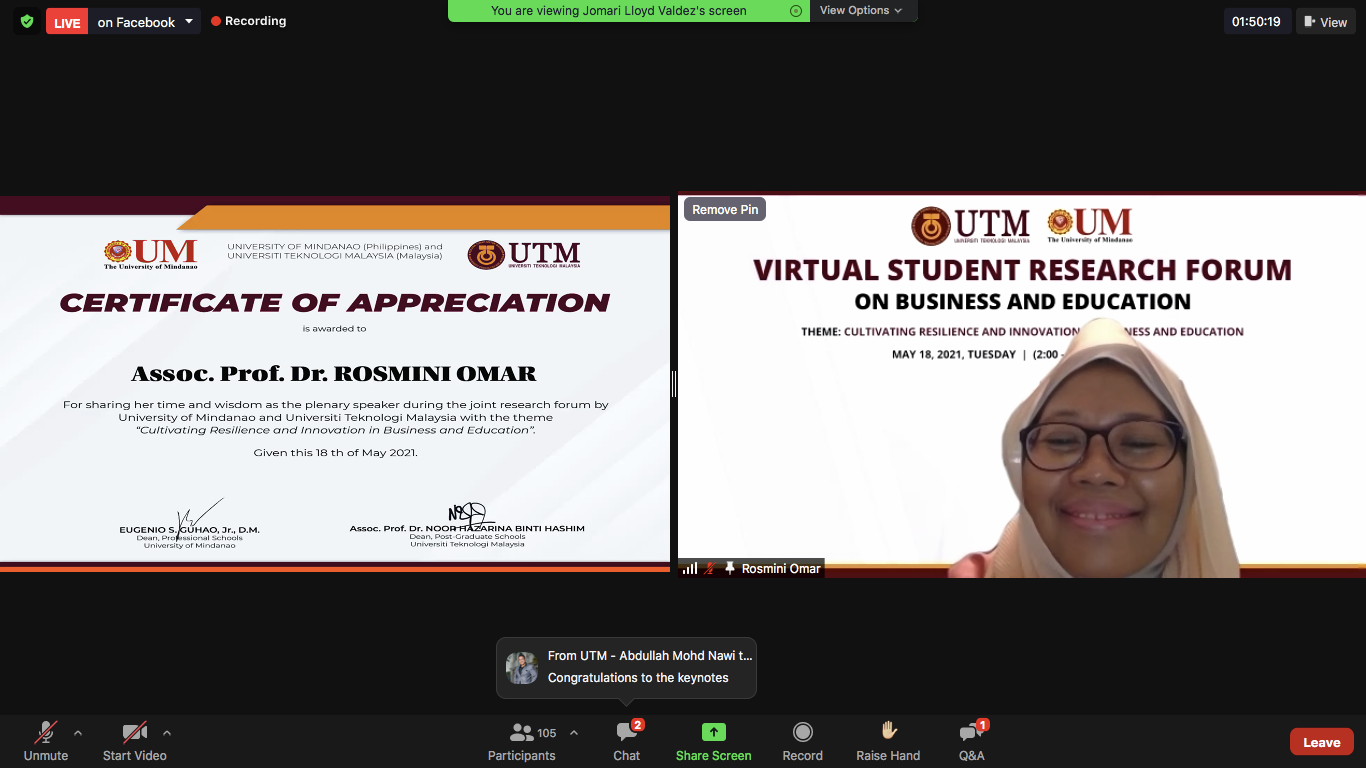This screenshot has height=768, width=1366.
Task: Click the signal strength bars icon
Action: point(690,568)
